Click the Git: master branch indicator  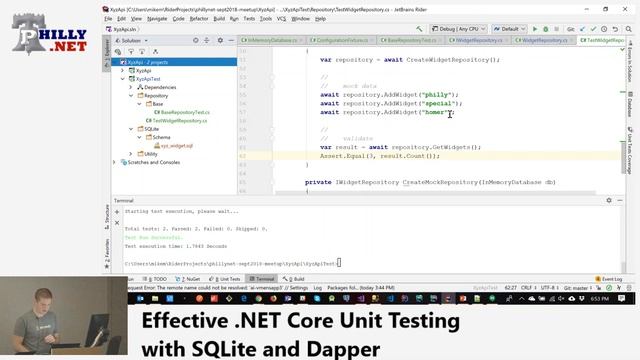578,288
